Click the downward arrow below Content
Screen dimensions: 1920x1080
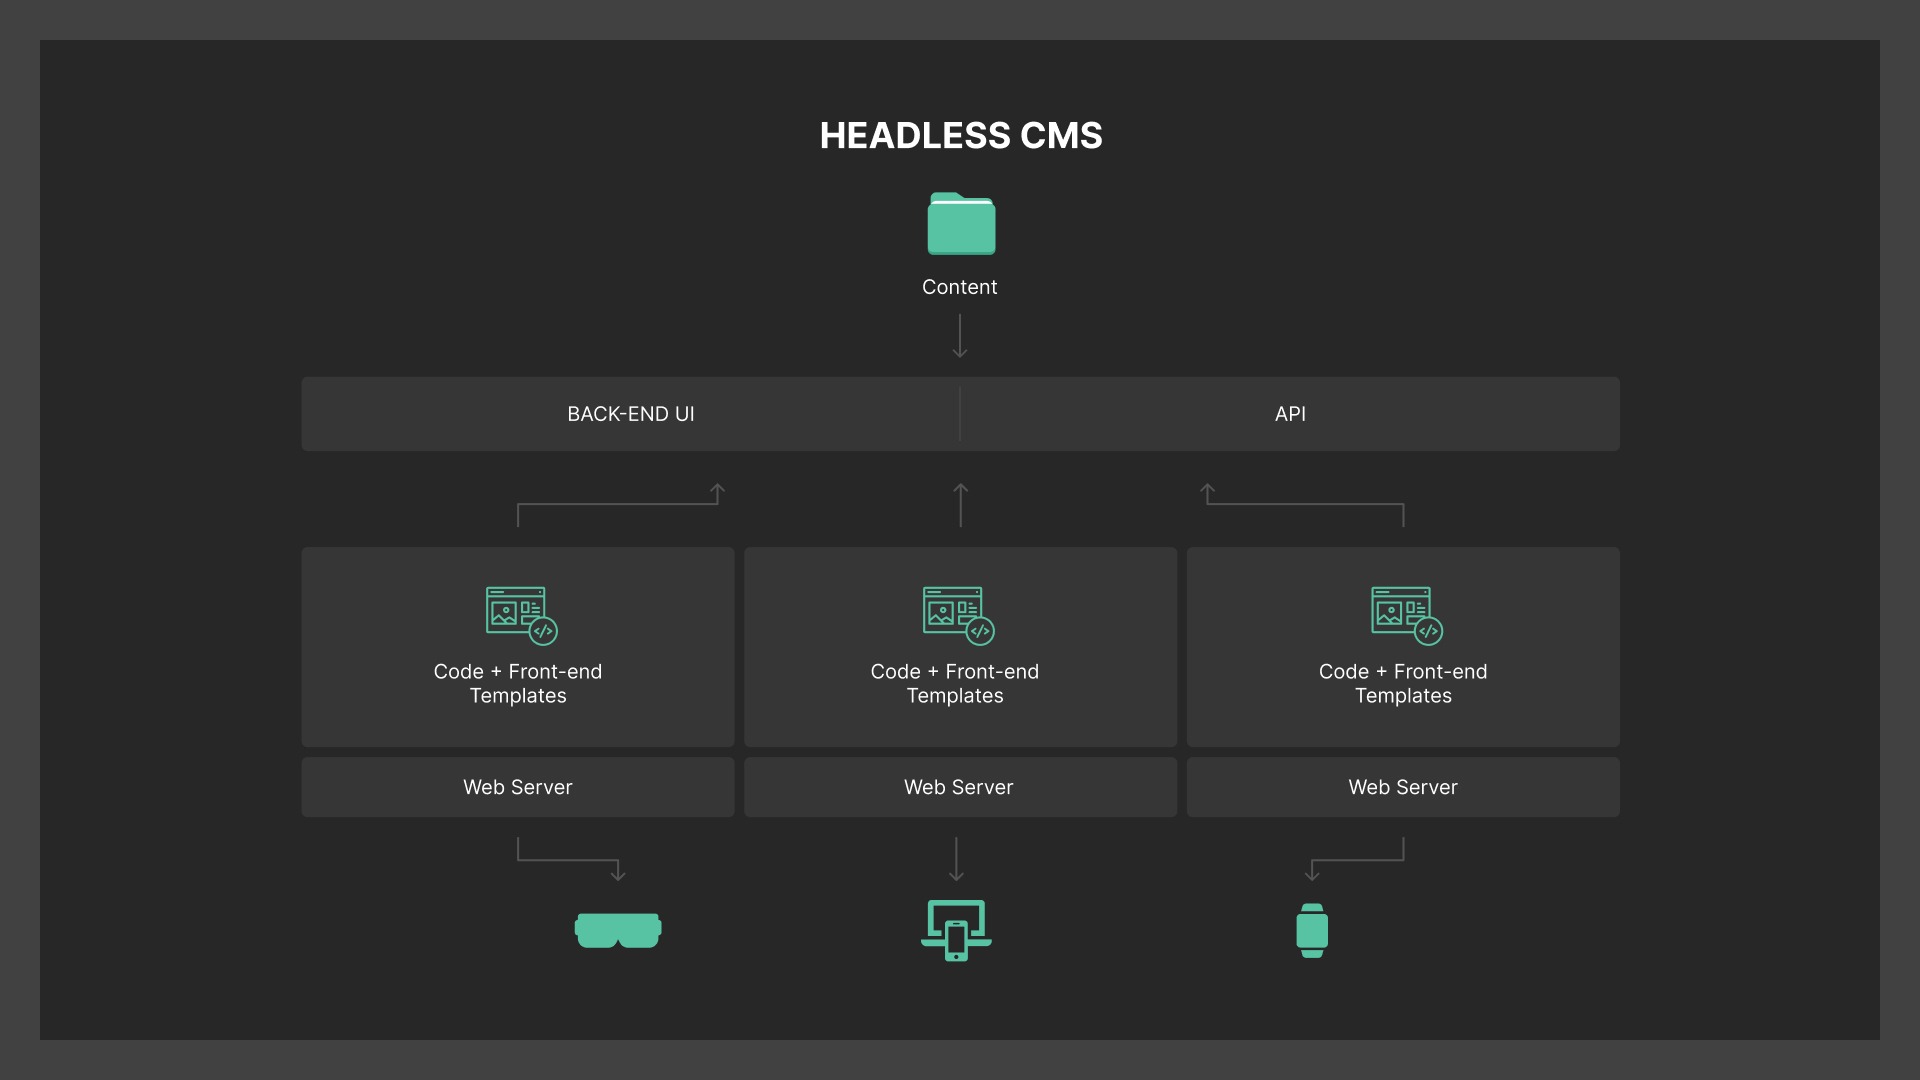coord(960,336)
